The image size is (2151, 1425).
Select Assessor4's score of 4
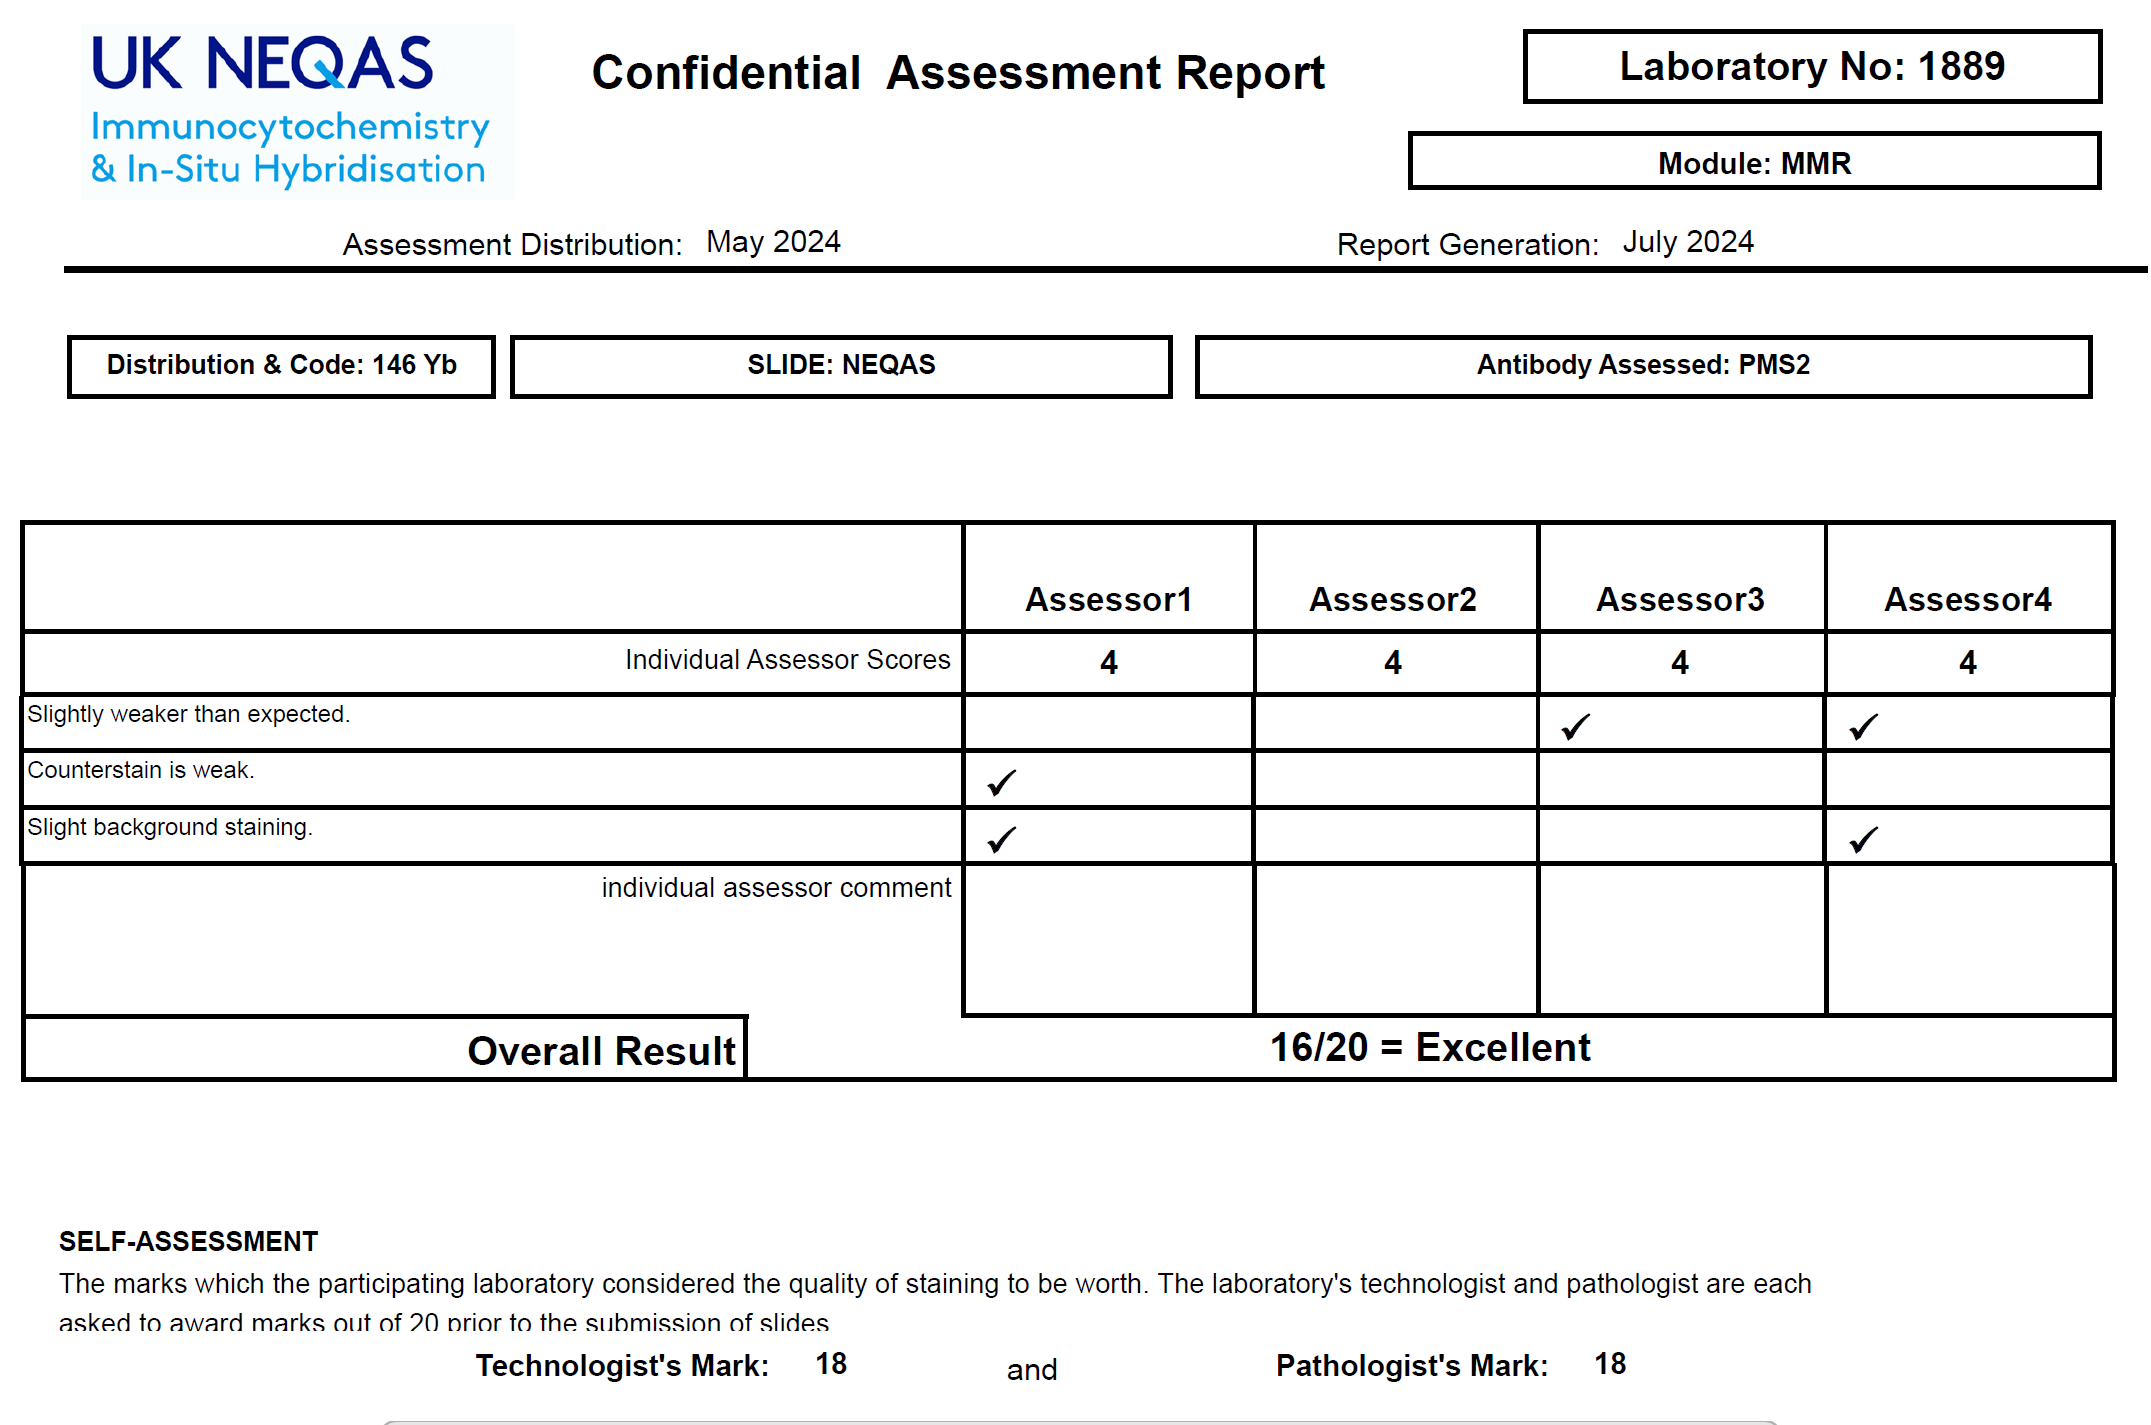tap(1967, 662)
